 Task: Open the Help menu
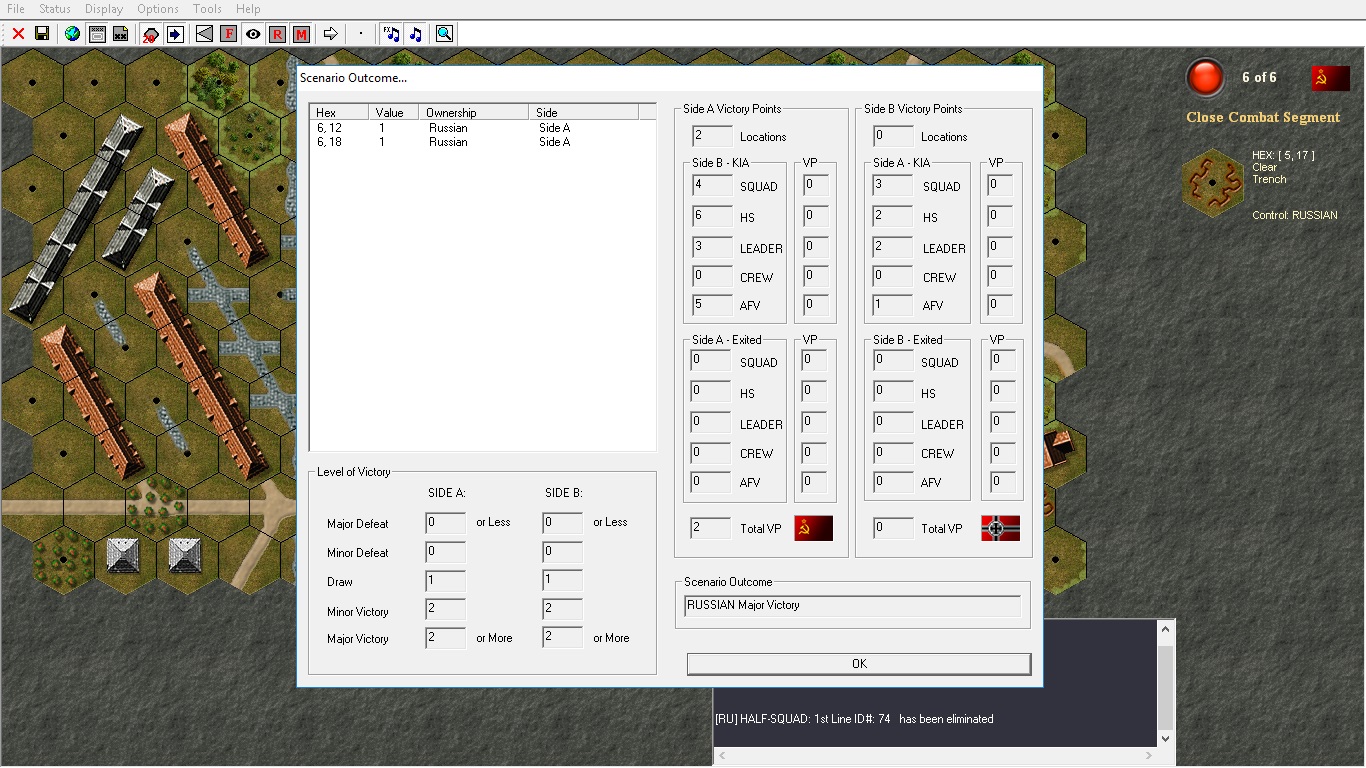click(248, 9)
